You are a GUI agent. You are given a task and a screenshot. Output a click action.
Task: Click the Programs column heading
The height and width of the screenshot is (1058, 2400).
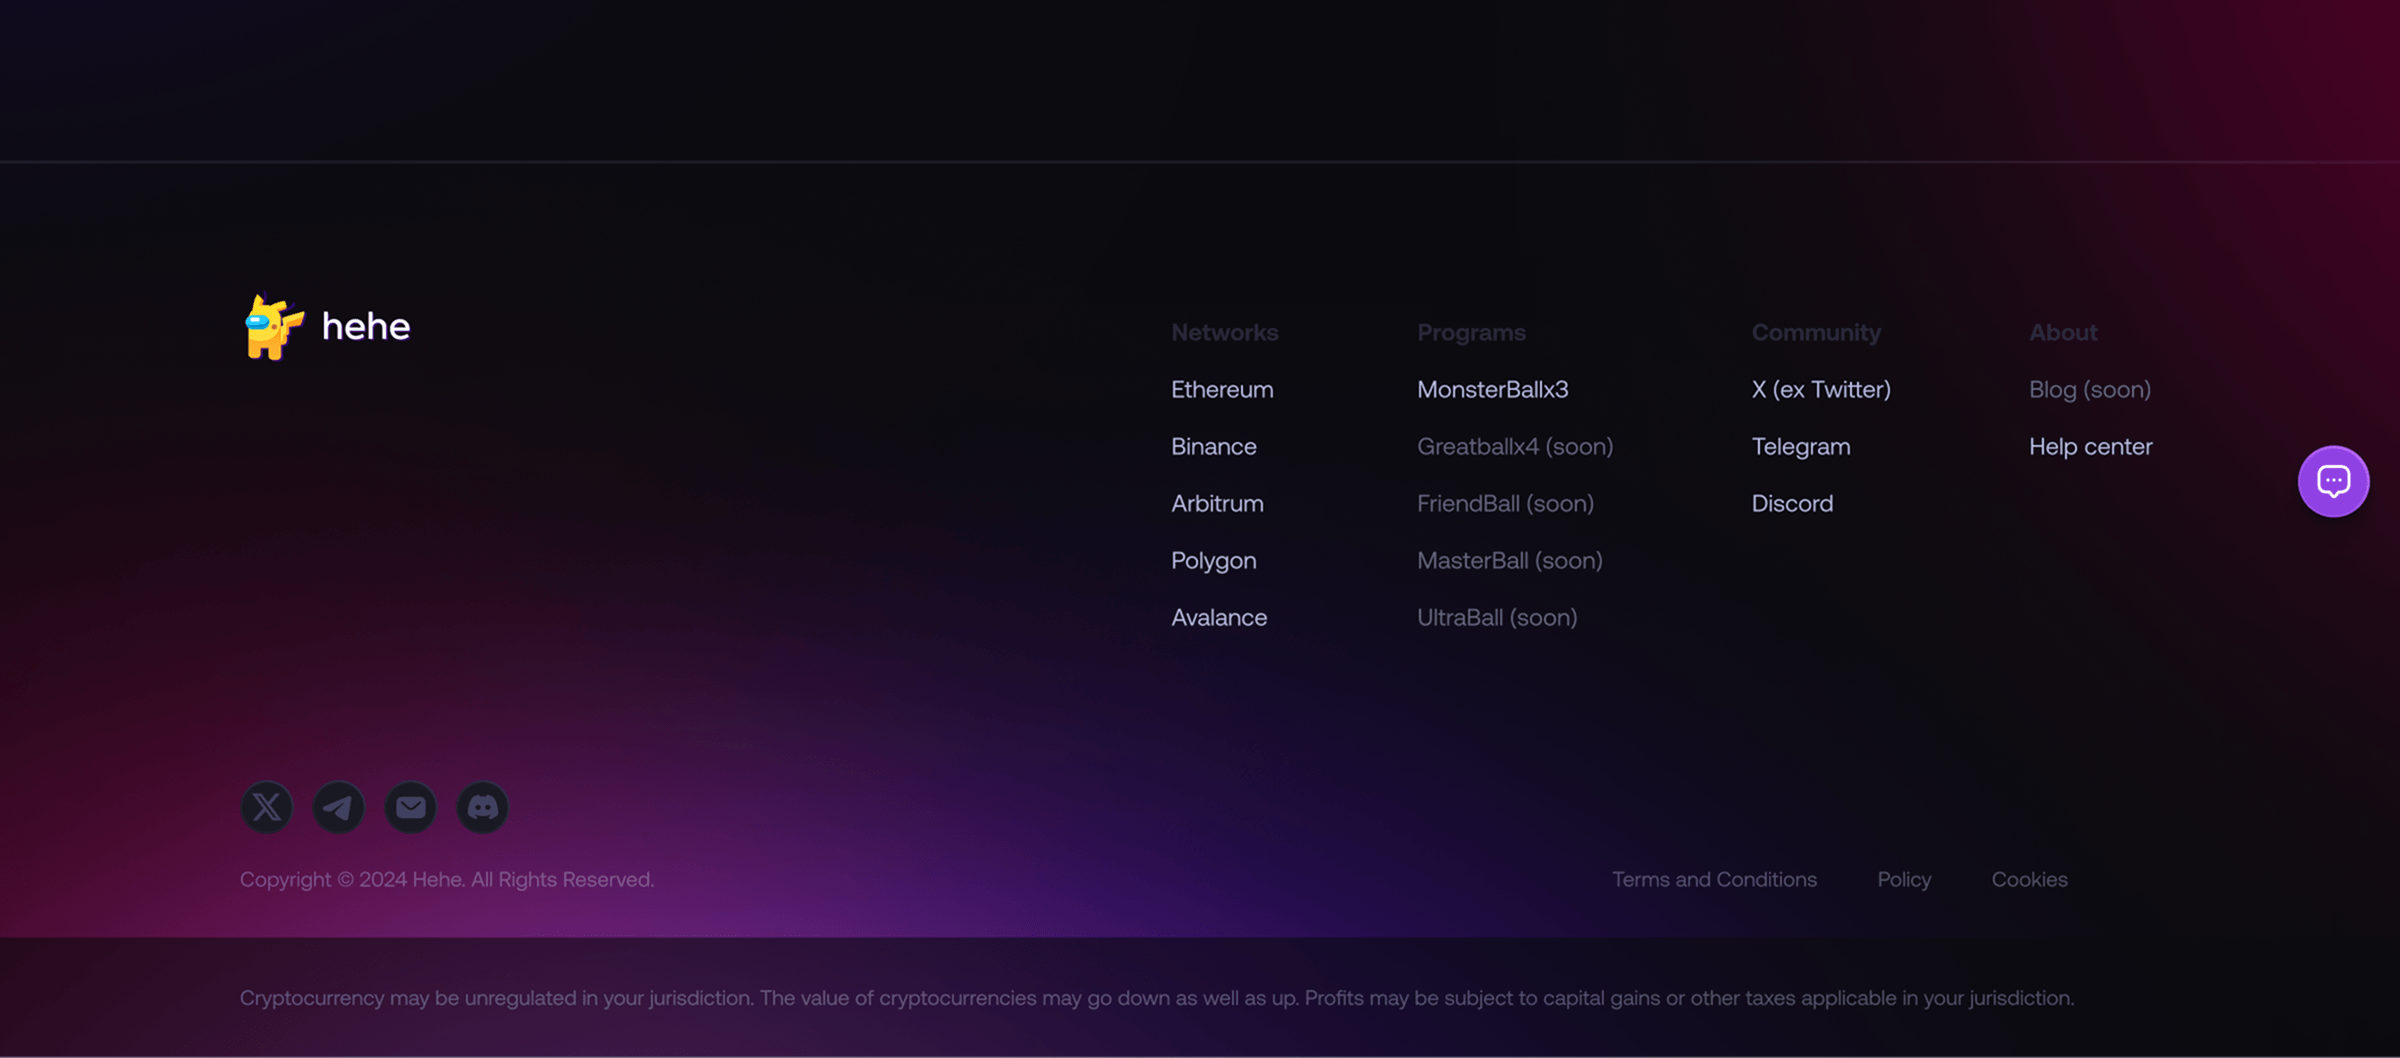coord(1471,332)
